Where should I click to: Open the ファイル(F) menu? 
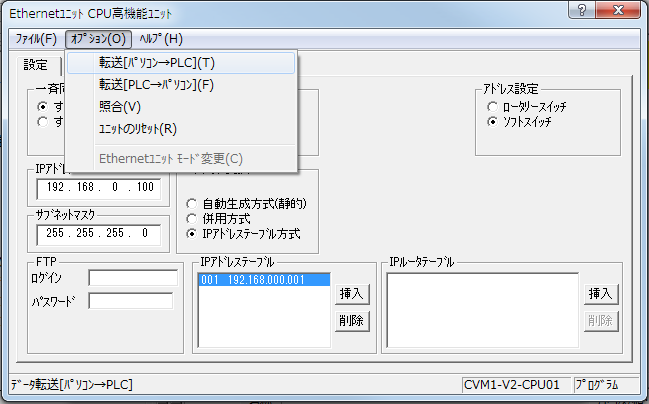point(36,39)
